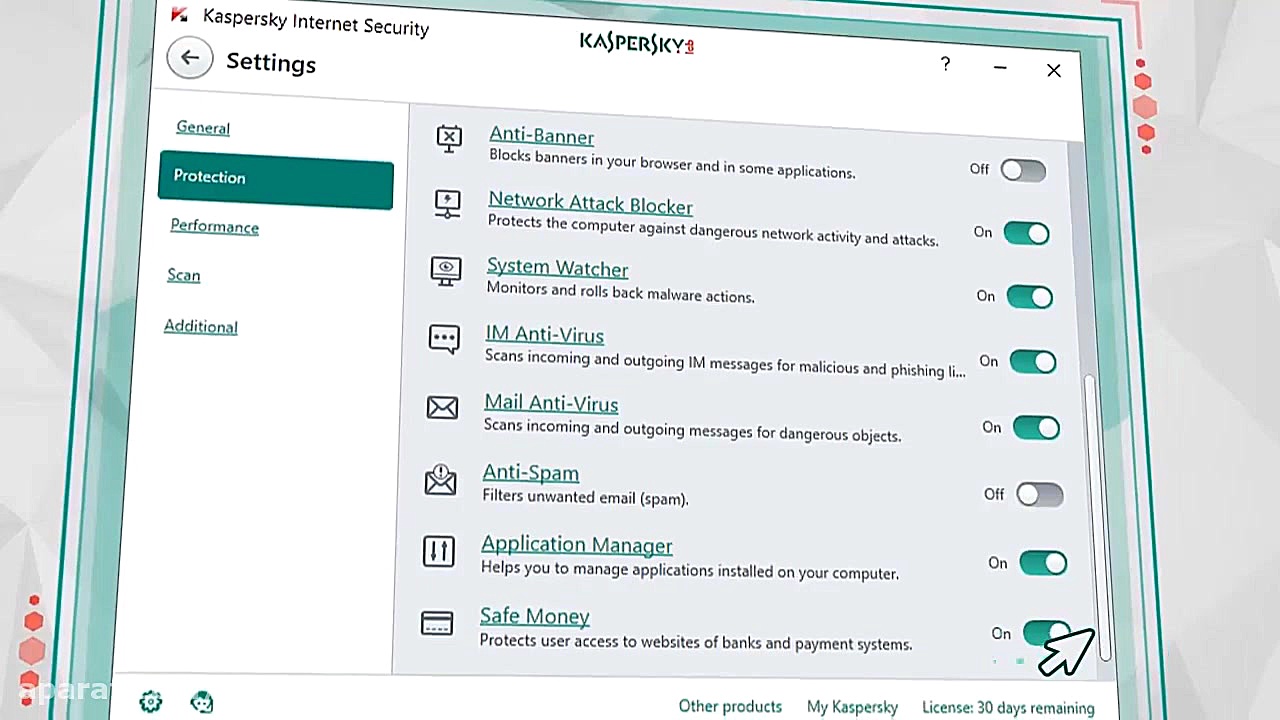Open help with the question mark icon
This screenshot has height=720, width=1280.
click(945, 64)
